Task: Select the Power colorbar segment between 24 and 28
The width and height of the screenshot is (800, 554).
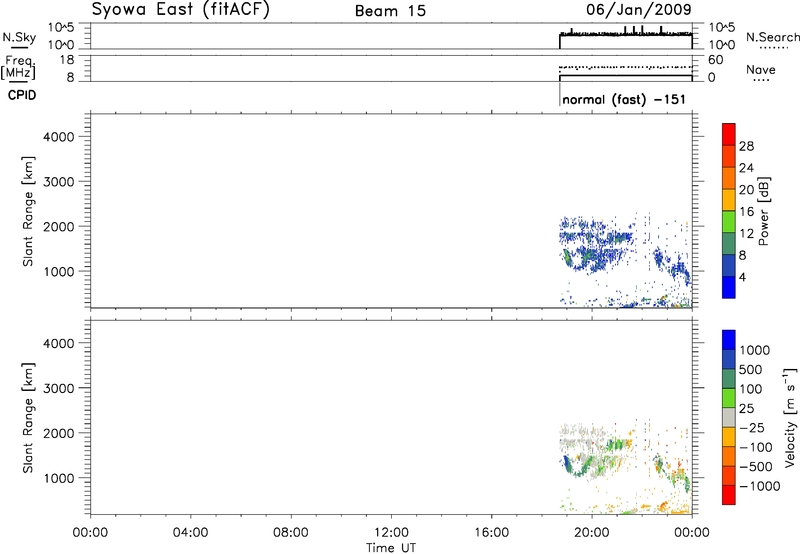Action: click(x=729, y=156)
